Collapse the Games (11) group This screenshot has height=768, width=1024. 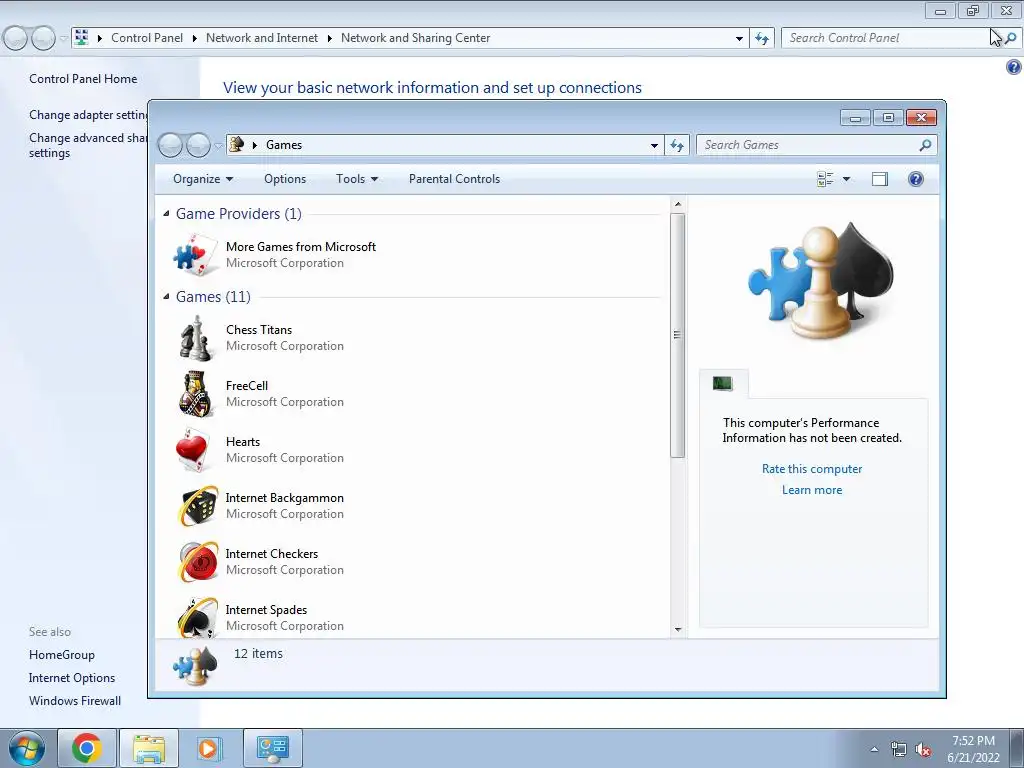pos(166,296)
